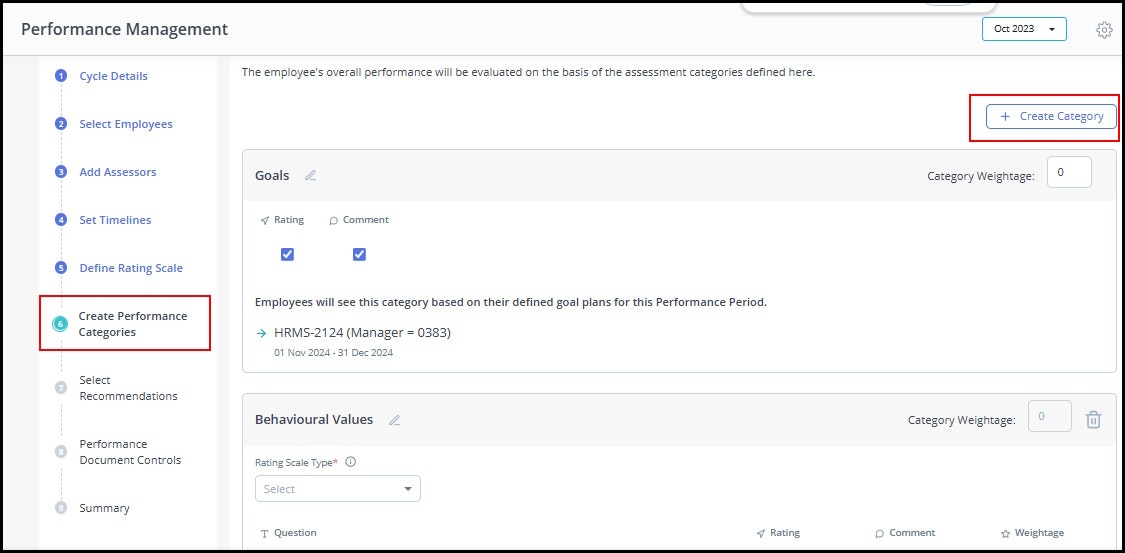Viewport: 1125px width, 553px height.
Task: Go to Set Timelines step
Action: [115, 220]
